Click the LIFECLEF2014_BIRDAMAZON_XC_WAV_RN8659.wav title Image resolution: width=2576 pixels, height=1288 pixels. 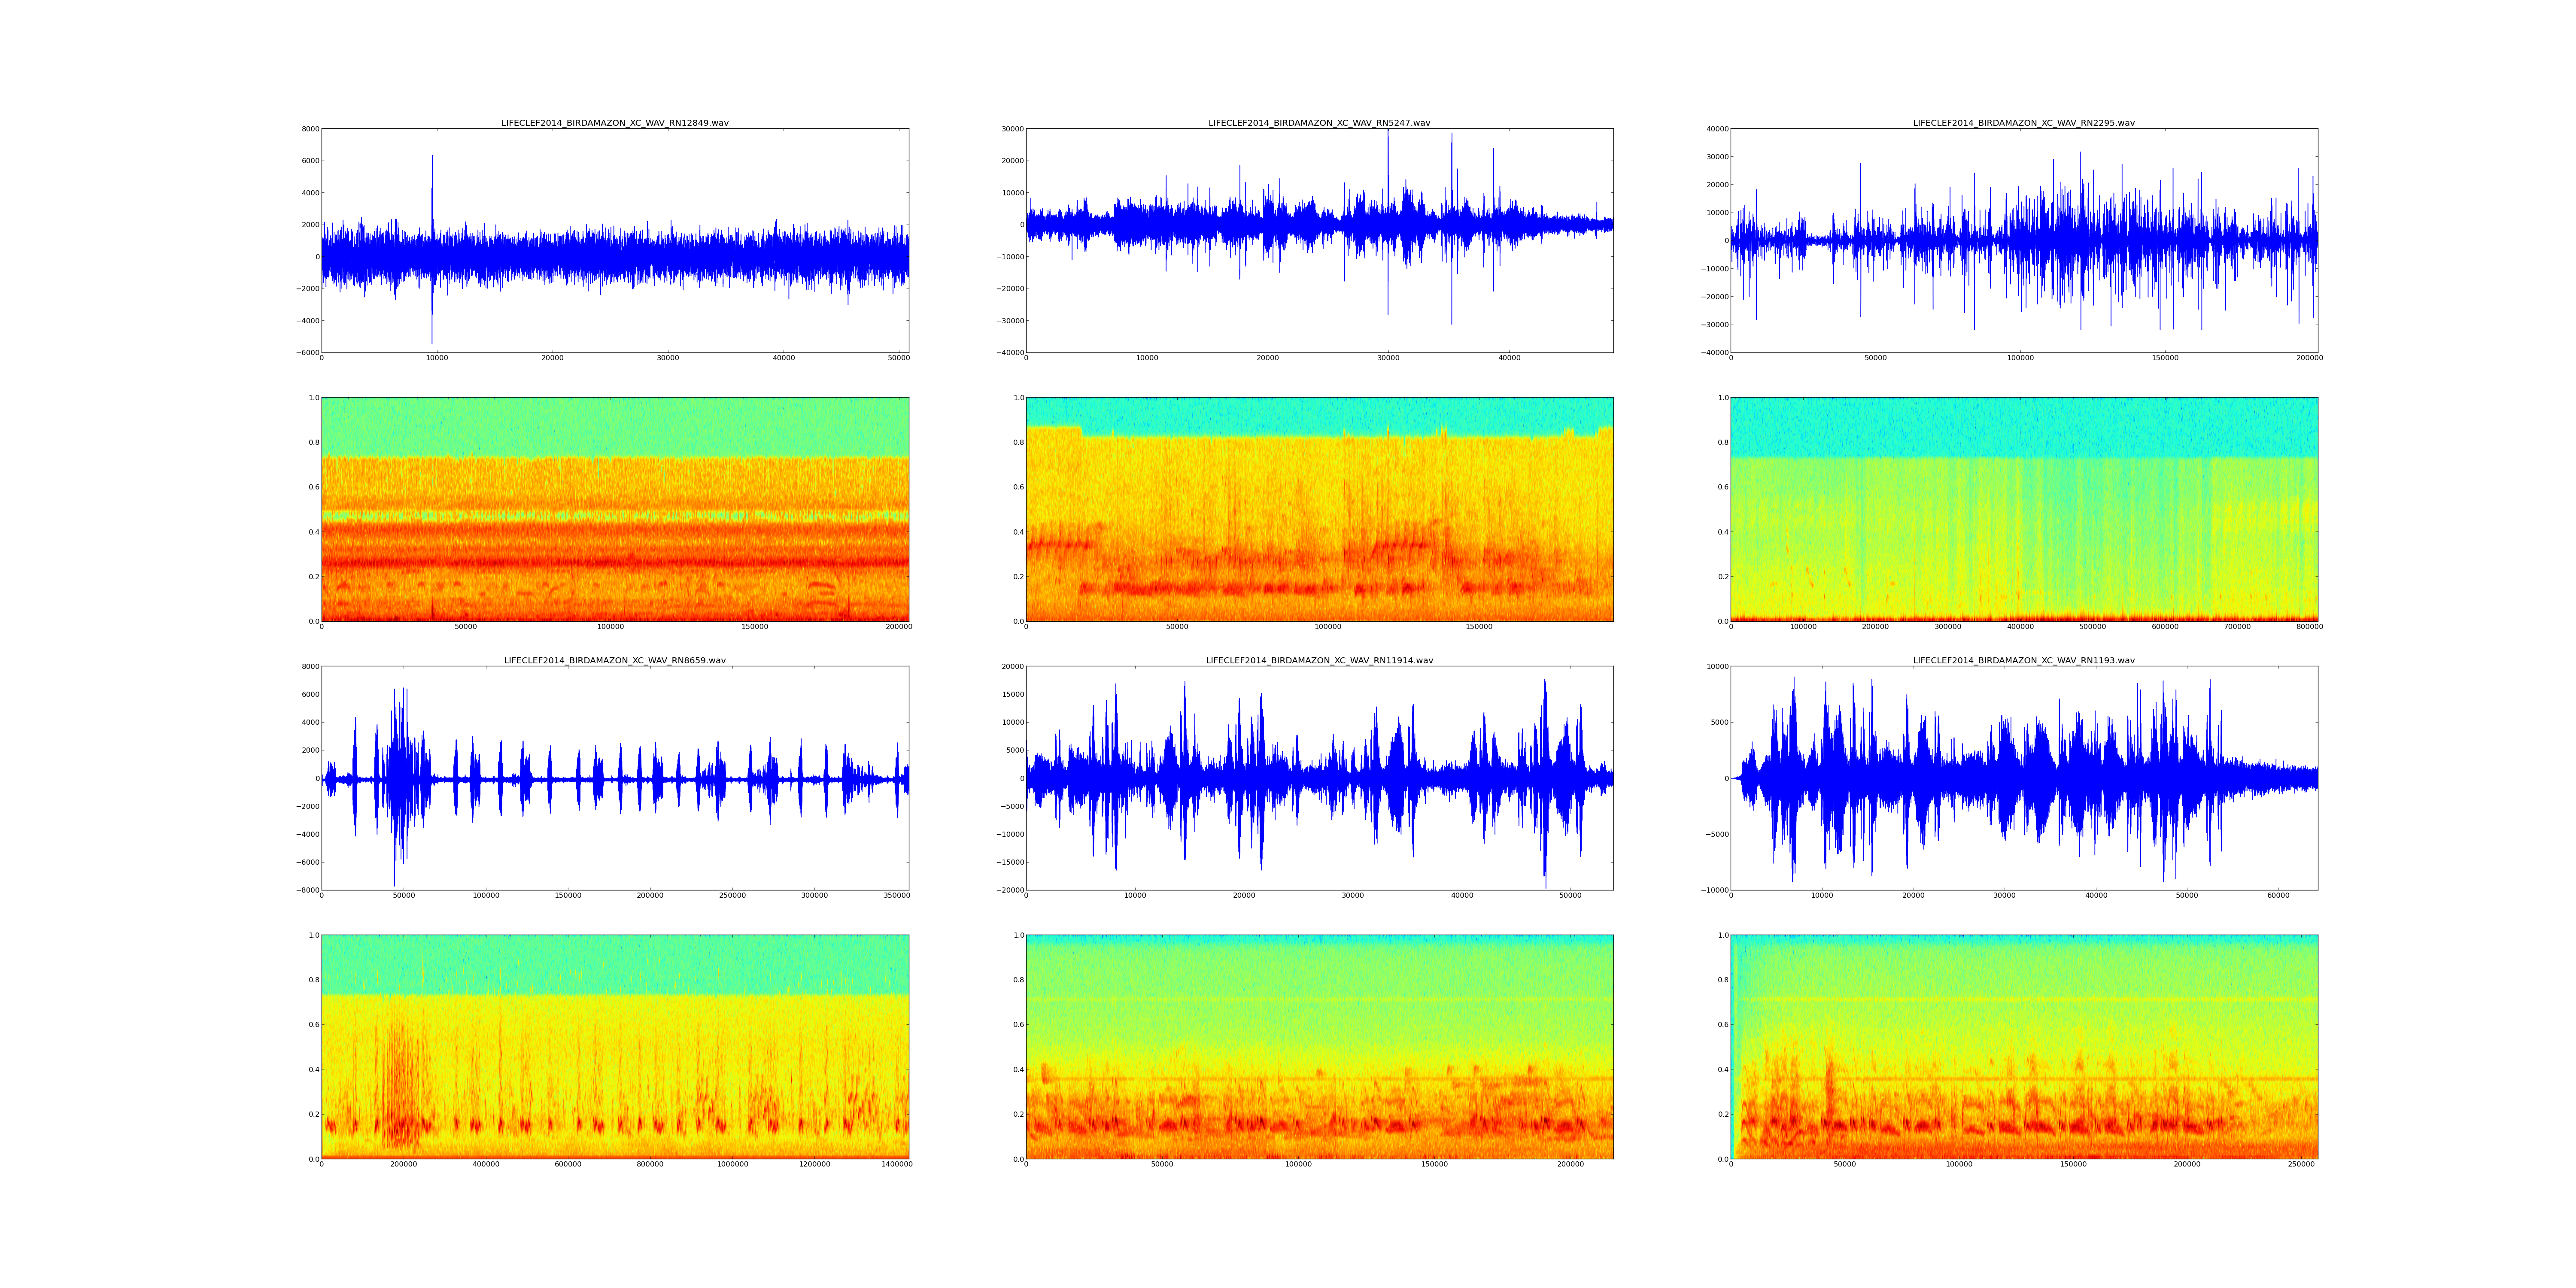(x=614, y=660)
